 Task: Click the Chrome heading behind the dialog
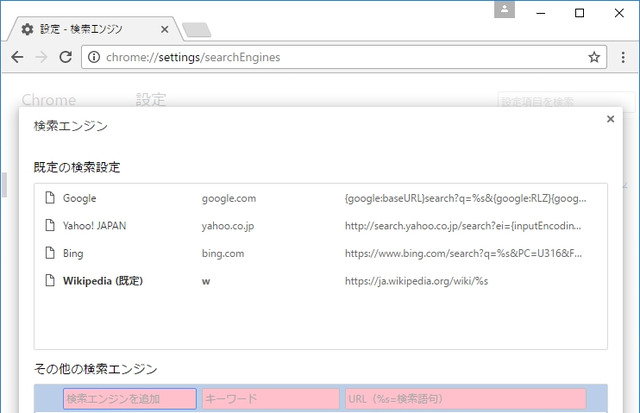click(49, 100)
